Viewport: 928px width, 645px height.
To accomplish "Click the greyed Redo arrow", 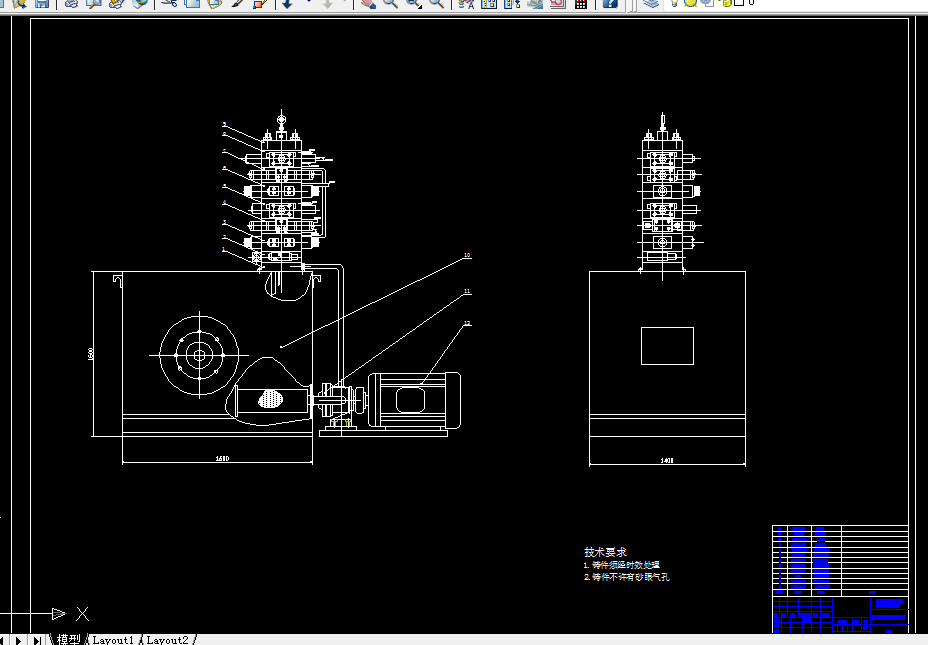I will pos(327,3).
